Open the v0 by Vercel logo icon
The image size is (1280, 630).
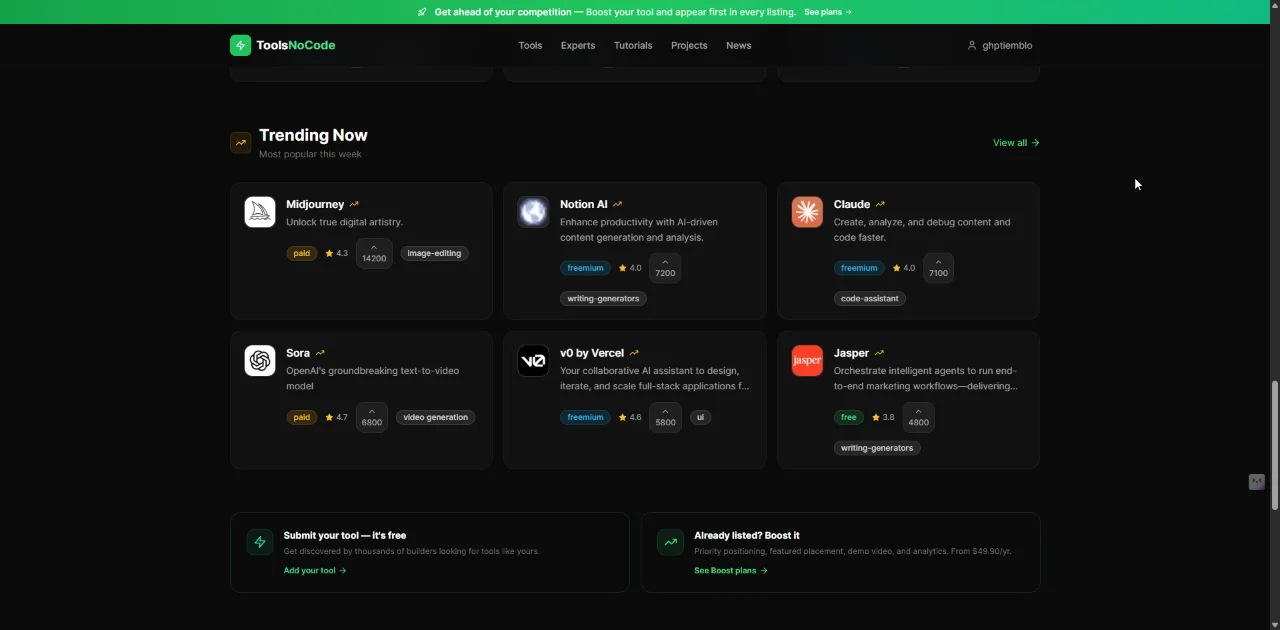click(x=533, y=360)
